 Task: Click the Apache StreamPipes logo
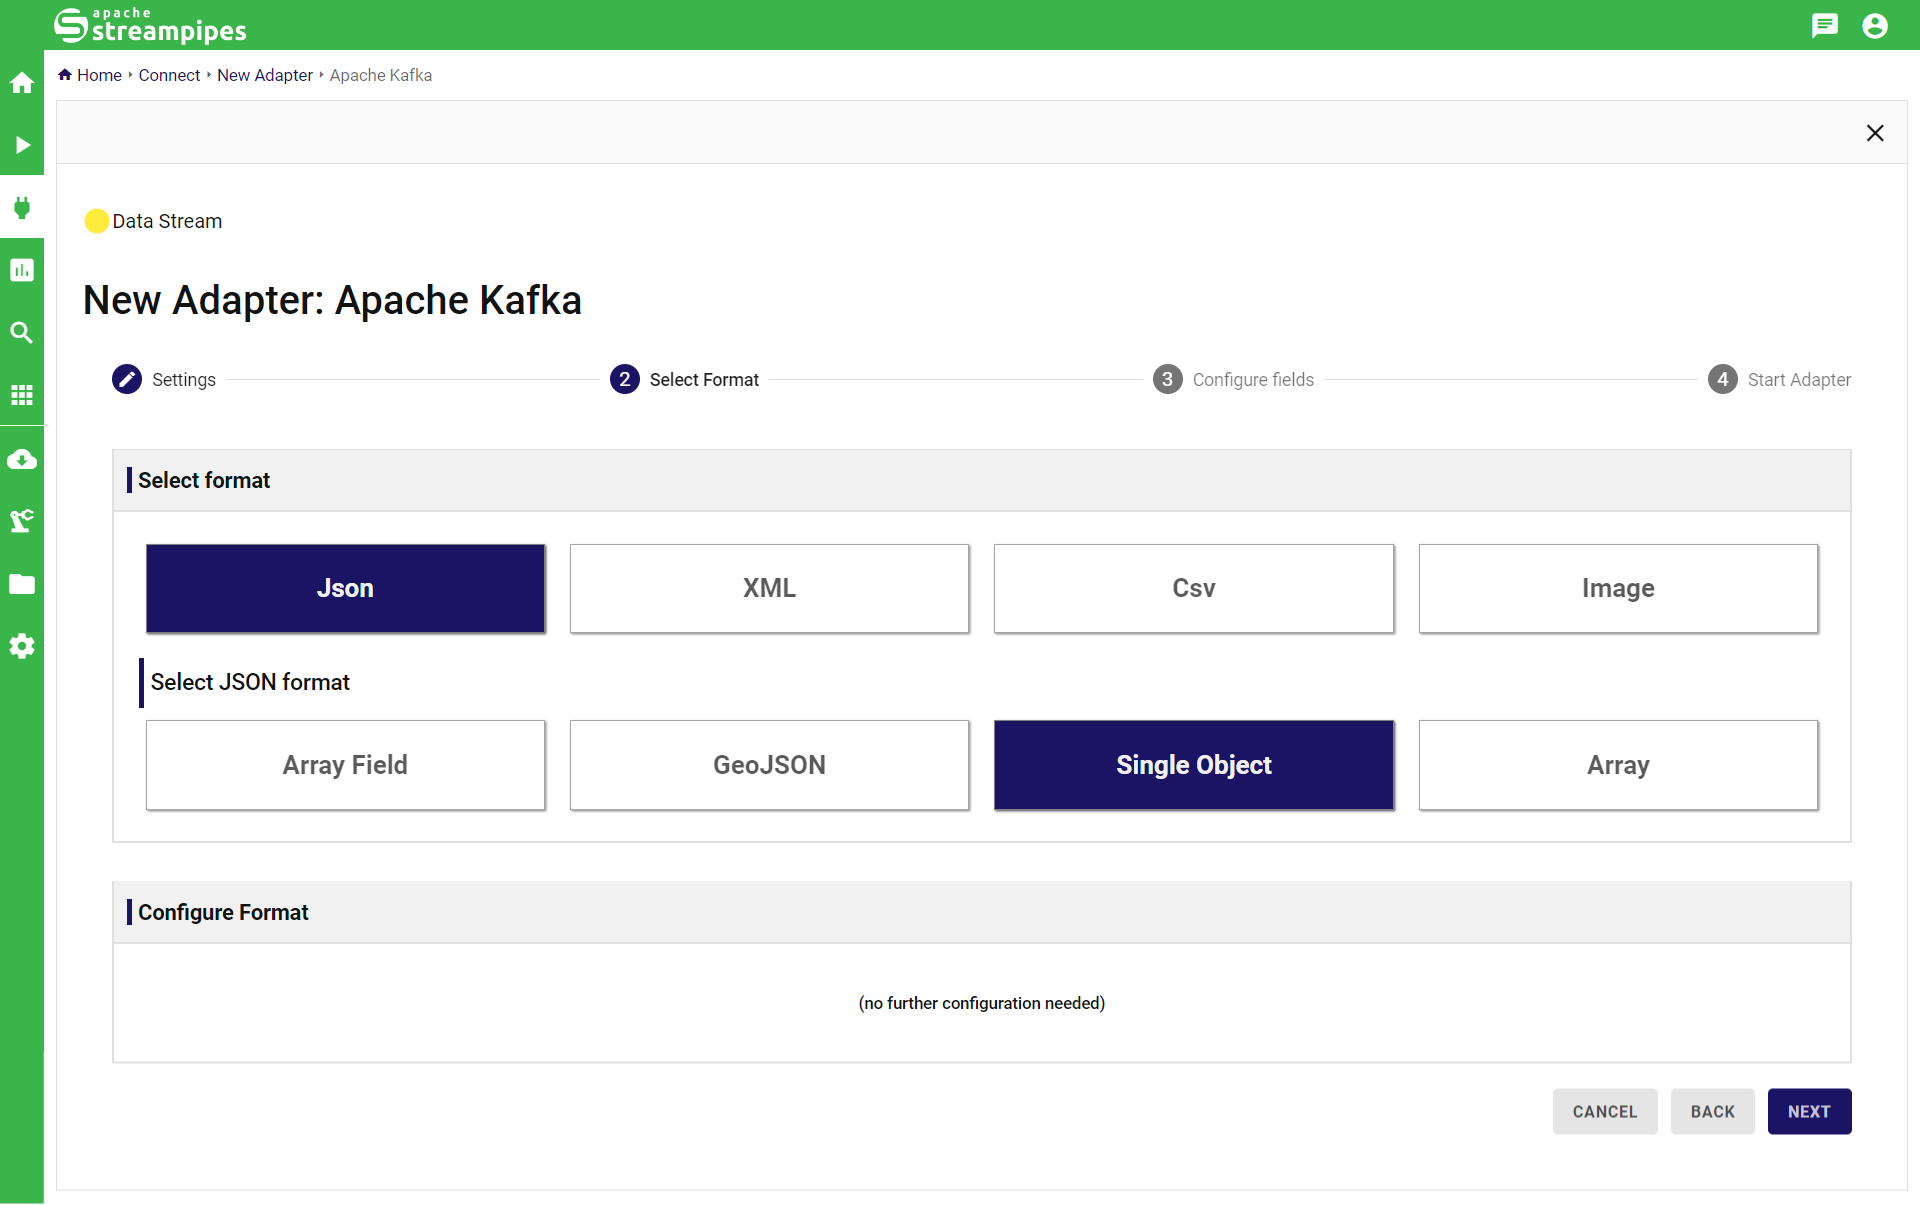pos(150,25)
